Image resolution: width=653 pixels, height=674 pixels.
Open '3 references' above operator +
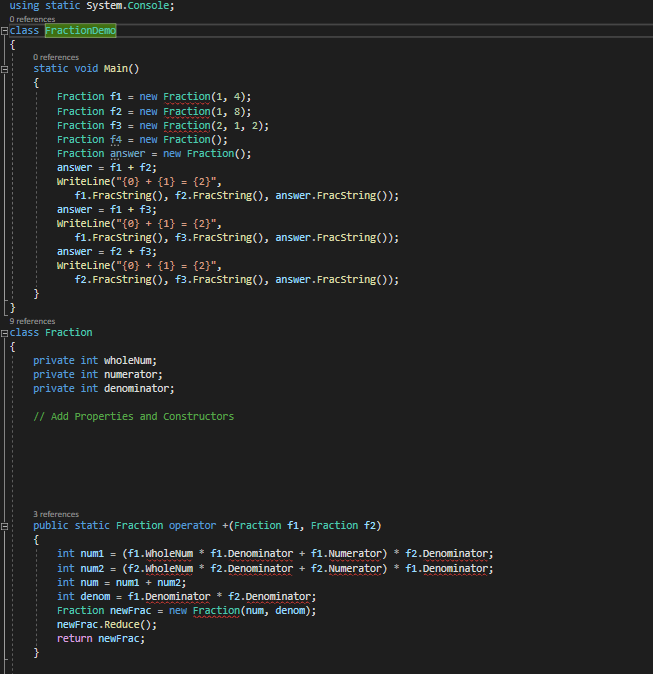click(56, 514)
